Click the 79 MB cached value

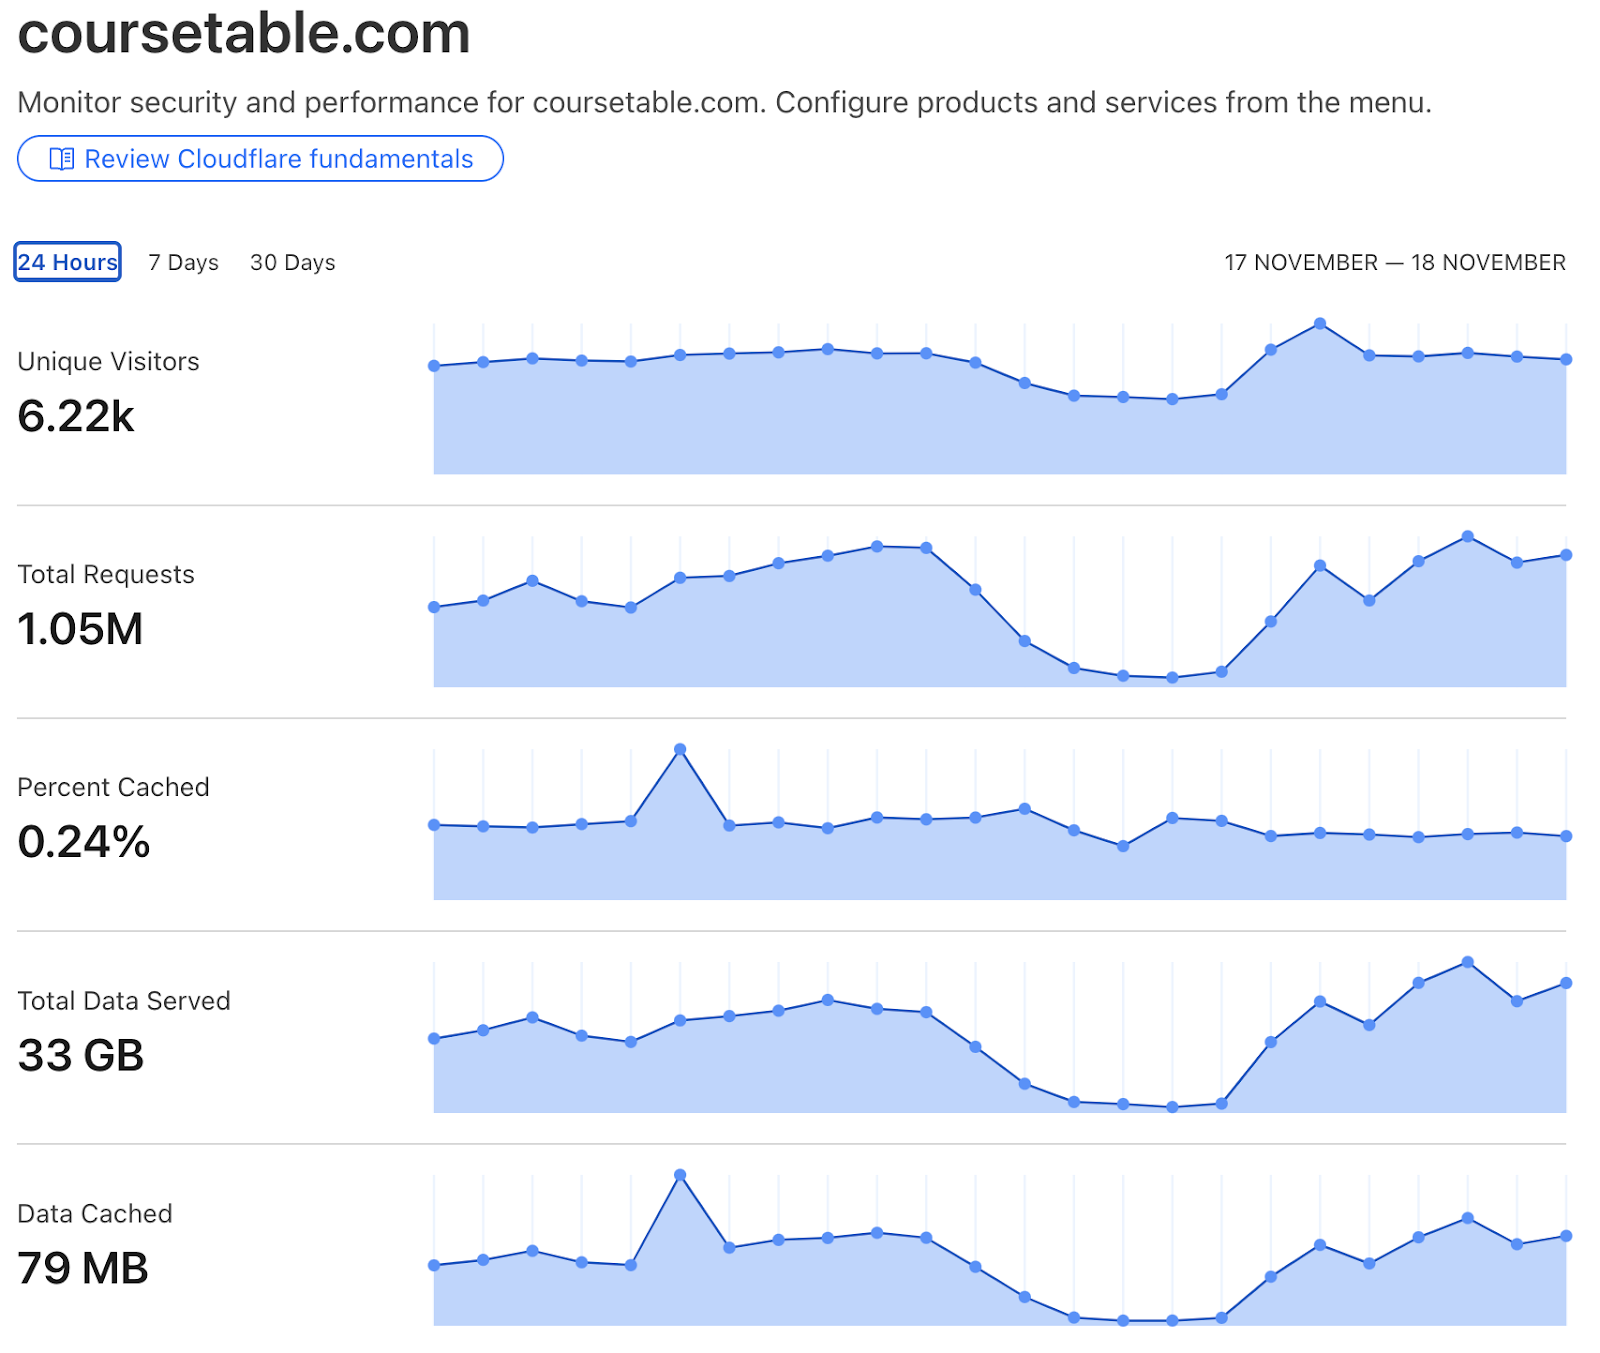(x=83, y=1269)
